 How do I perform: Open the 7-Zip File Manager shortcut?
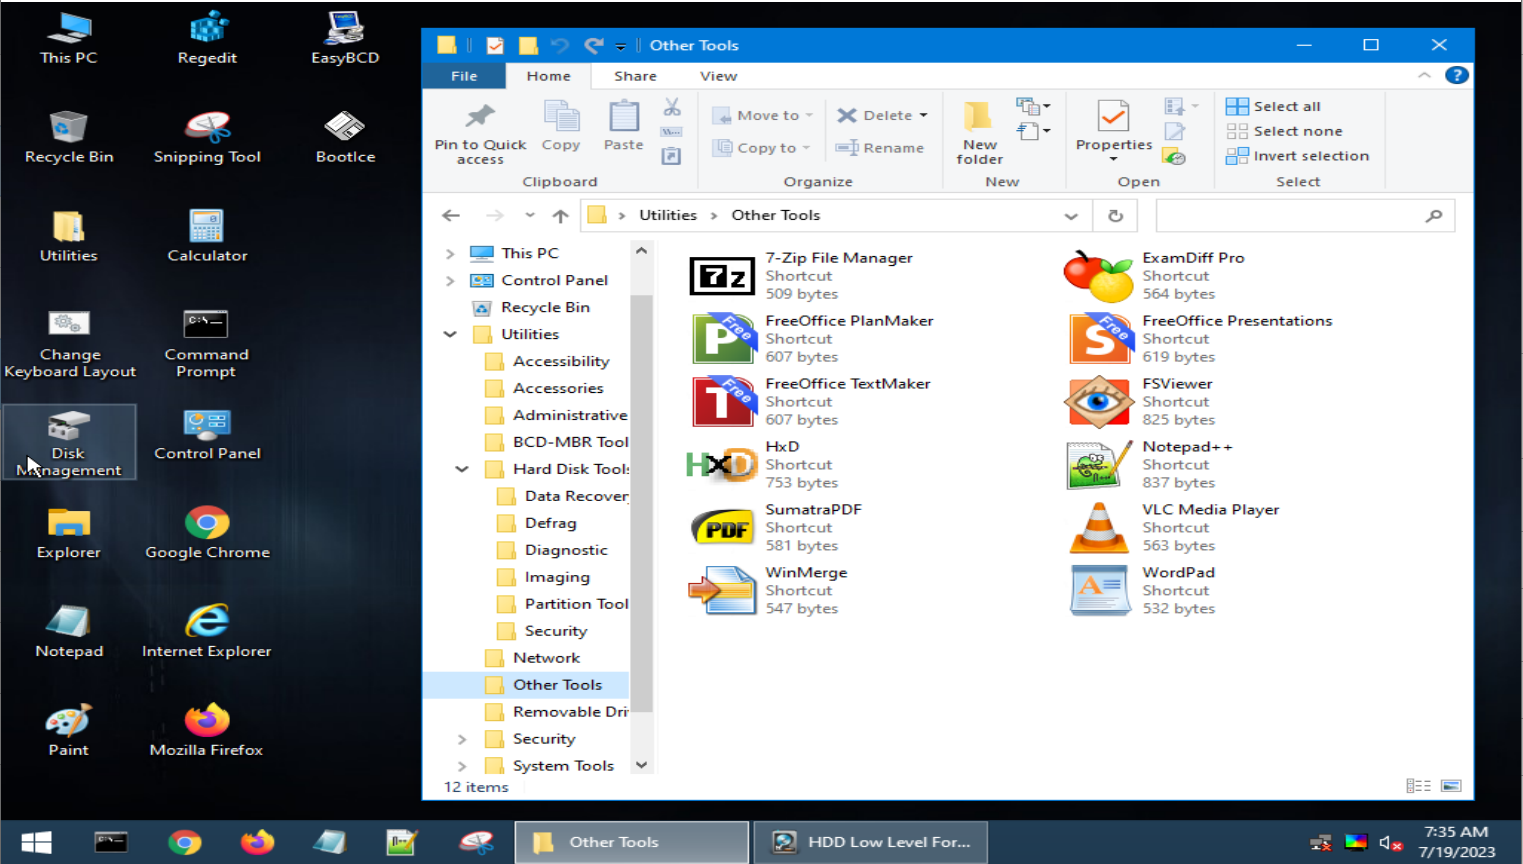801,275
